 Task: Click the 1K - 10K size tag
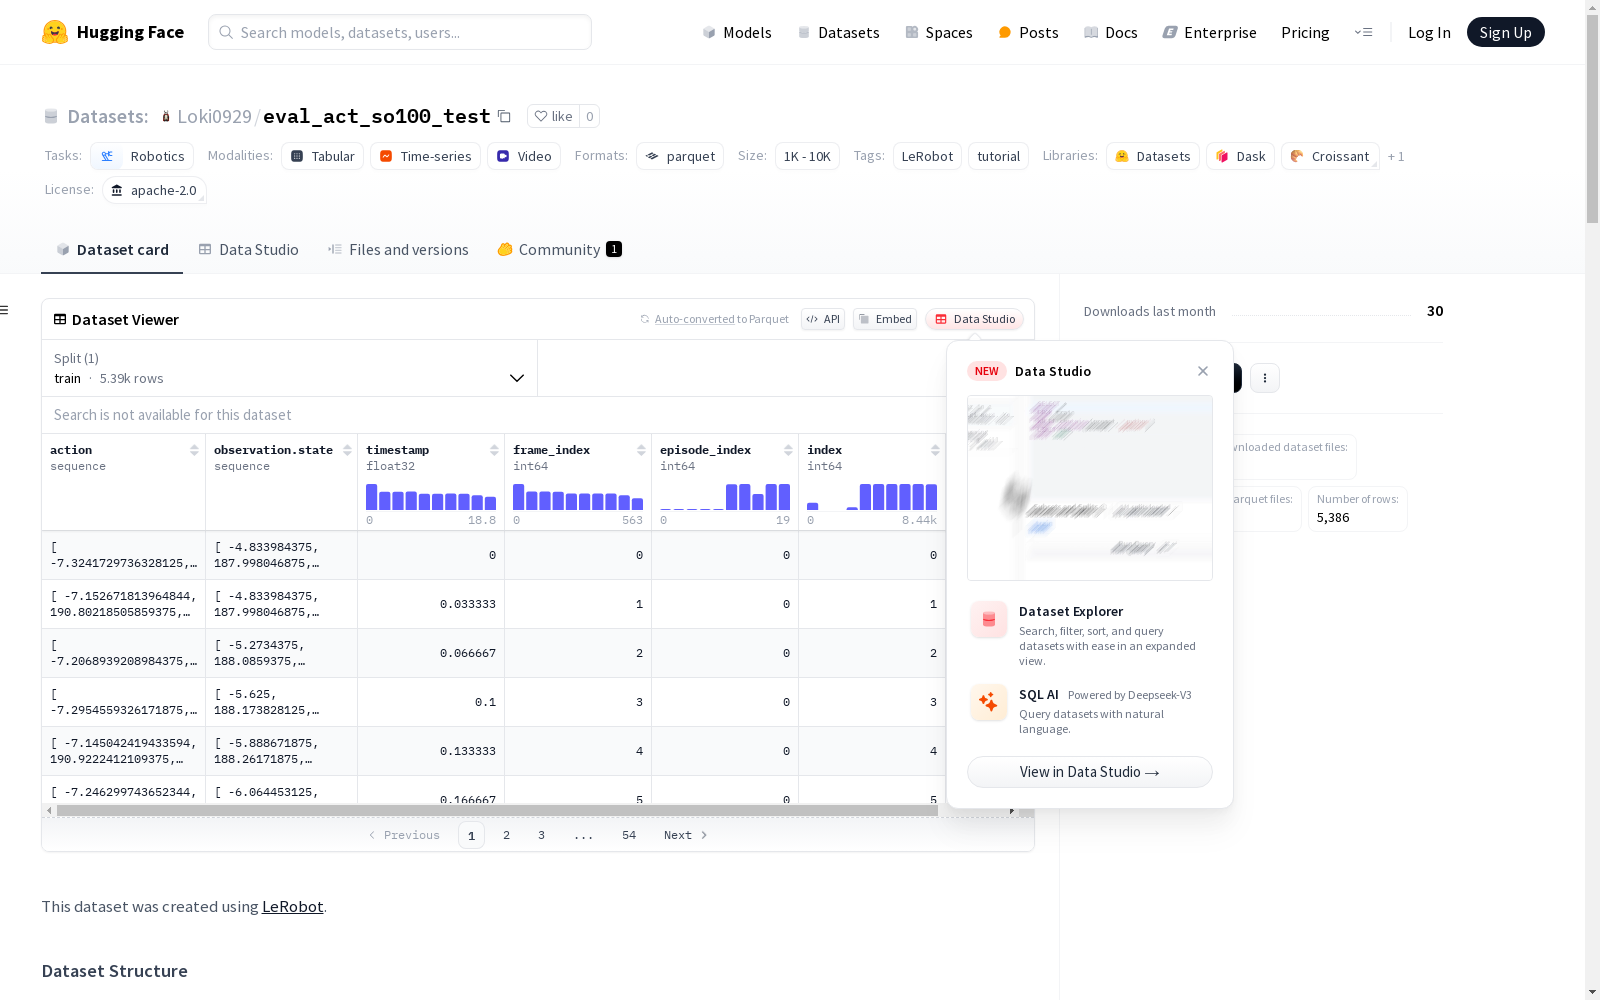807,156
